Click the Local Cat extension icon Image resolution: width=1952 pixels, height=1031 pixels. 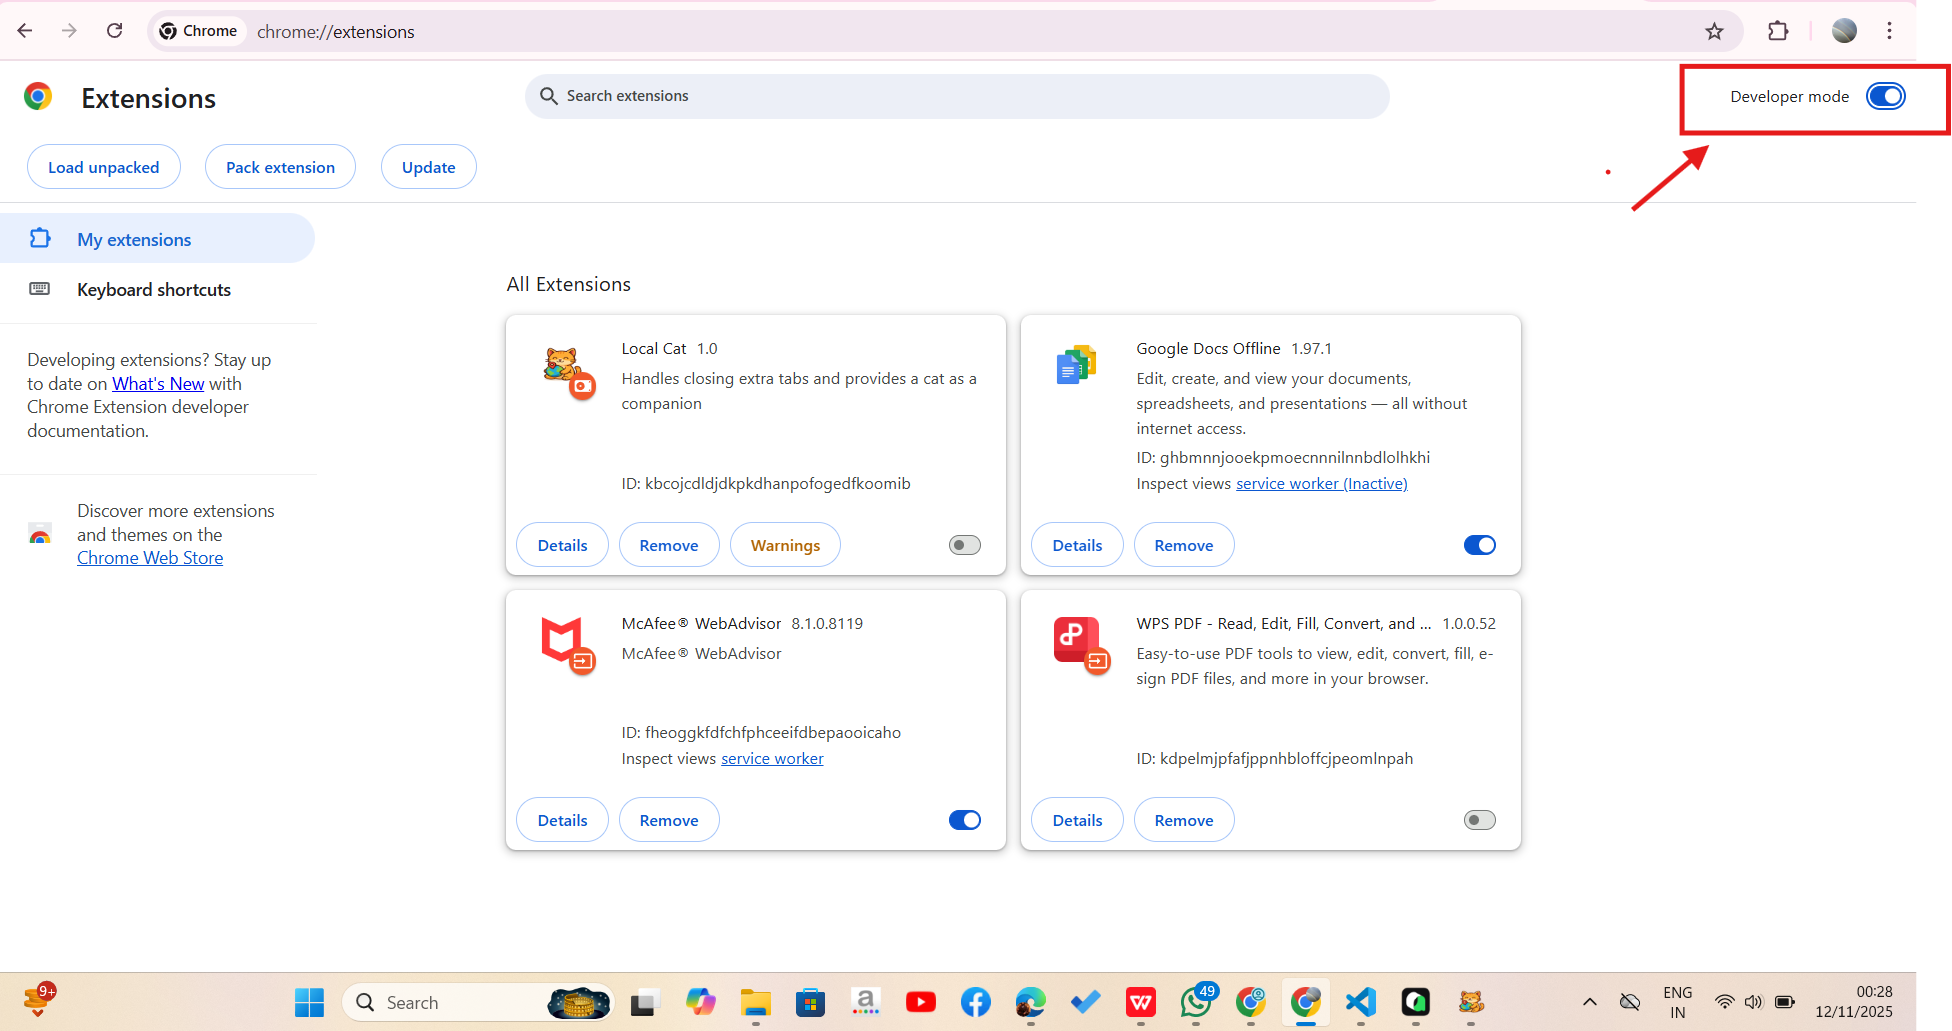565,369
